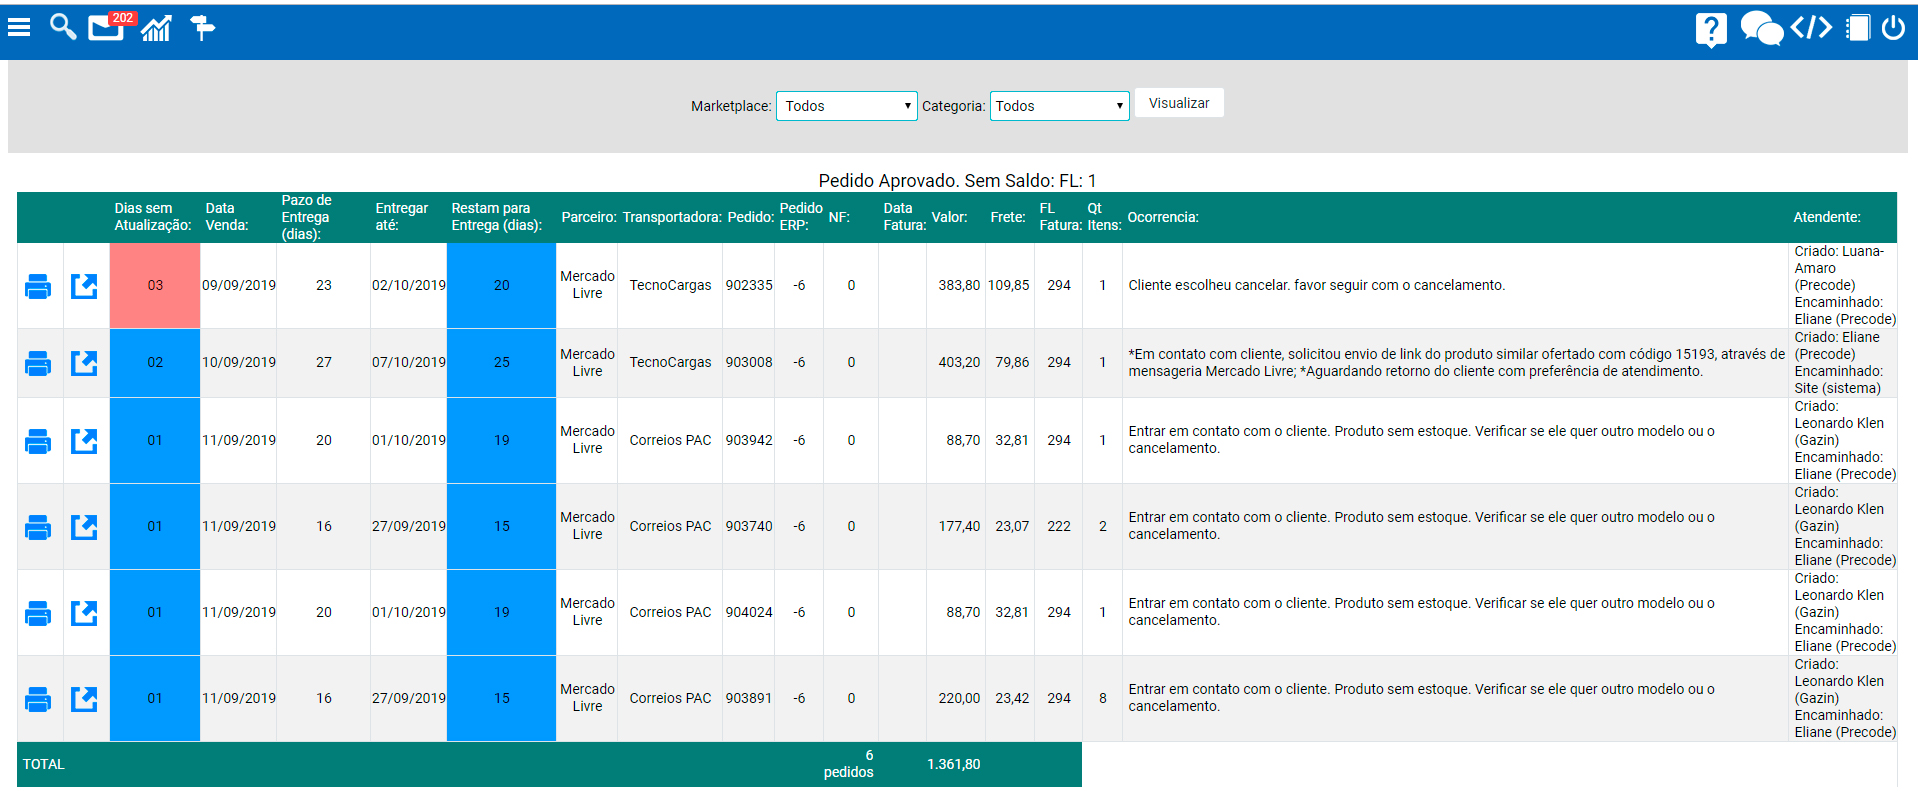The height and width of the screenshot is (791, 1918).
Task: Open order 904024 in external view
Action: [84, 613]
